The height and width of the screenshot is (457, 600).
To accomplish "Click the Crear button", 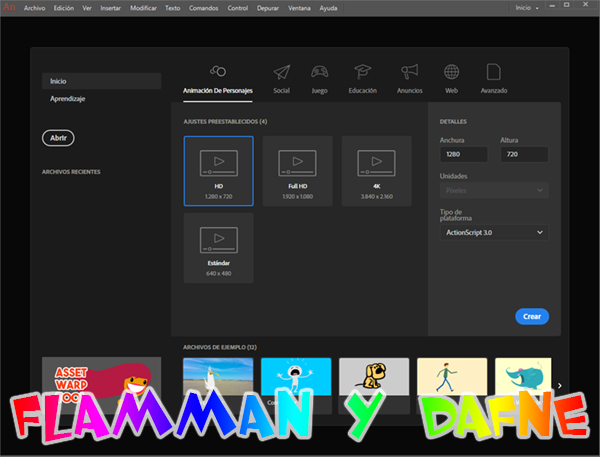I will 532,317.
